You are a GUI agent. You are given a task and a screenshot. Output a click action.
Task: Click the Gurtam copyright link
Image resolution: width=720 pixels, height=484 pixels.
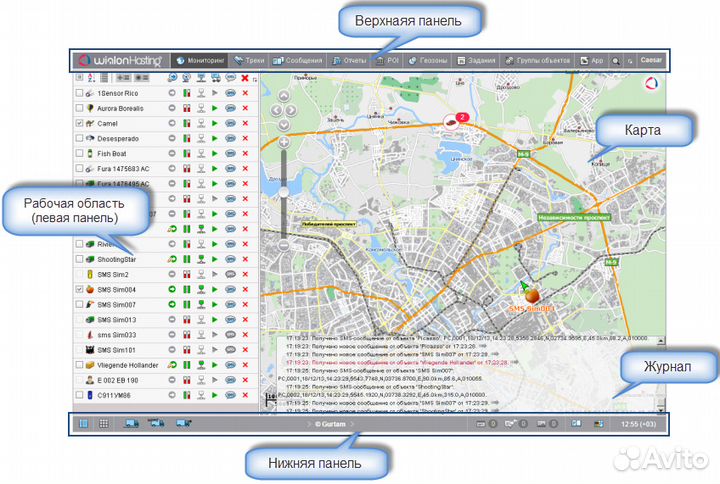331,424
